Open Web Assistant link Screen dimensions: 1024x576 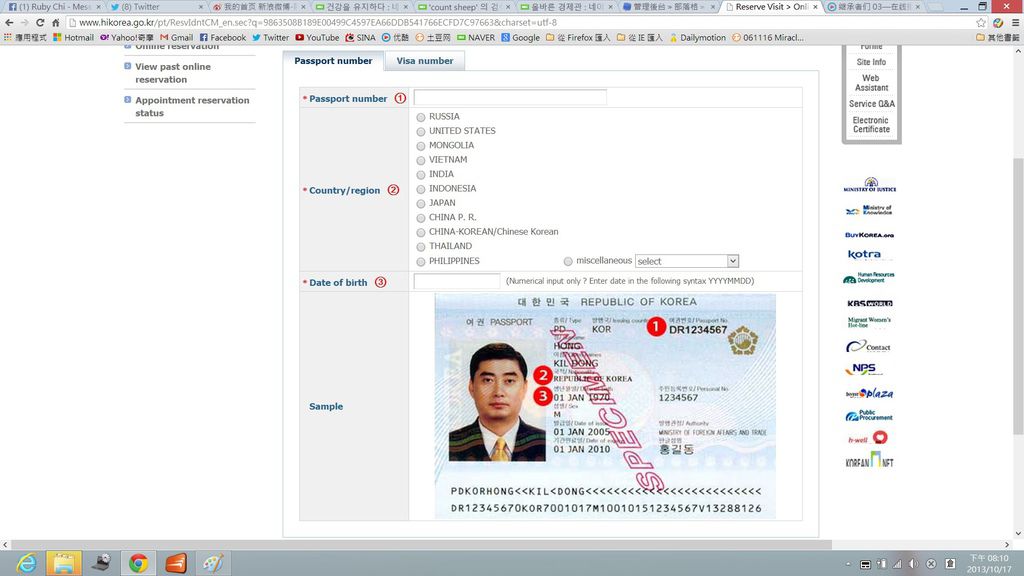click(x=871, y=83)
